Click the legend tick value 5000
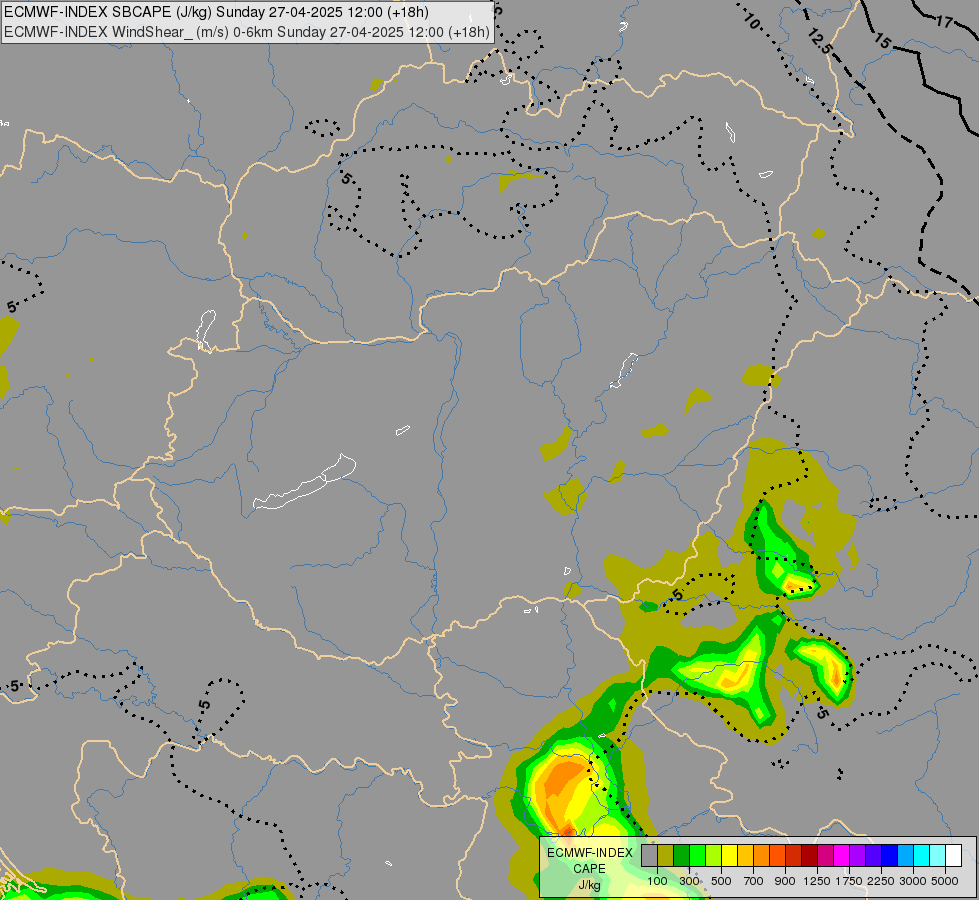 click(945, 881)
